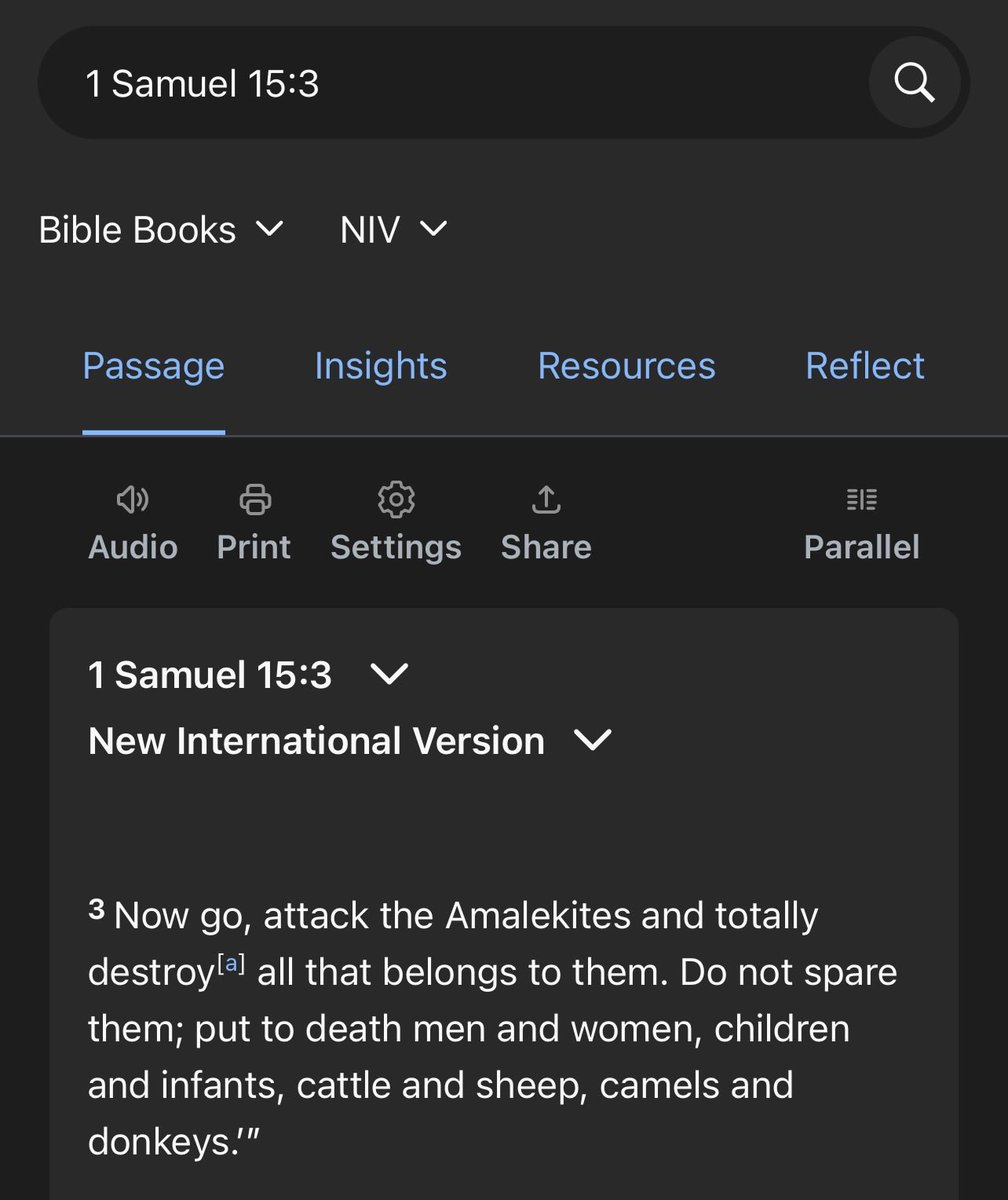The height and width of the screenshot is (1200, 1008).
Task: Open Settings via the gear icon
Action: coord(396,498)
